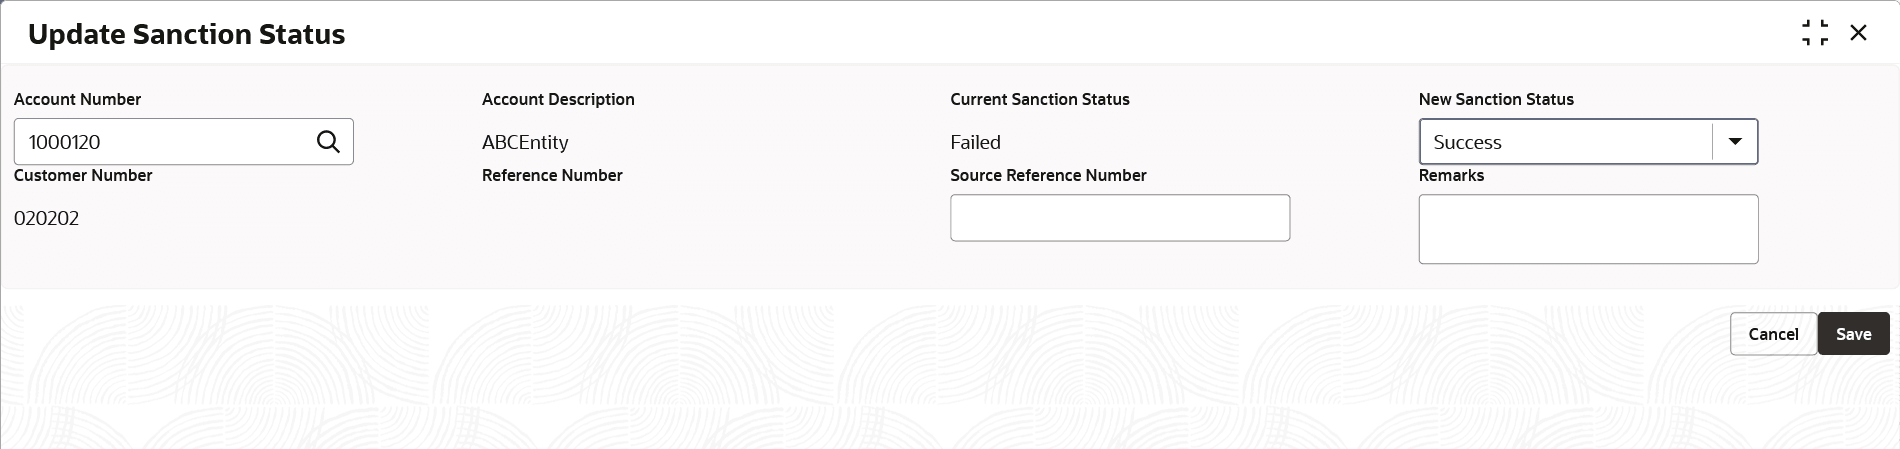
Task: Click the Current Sanction Status label
Action: click(x=1040, y=99)
